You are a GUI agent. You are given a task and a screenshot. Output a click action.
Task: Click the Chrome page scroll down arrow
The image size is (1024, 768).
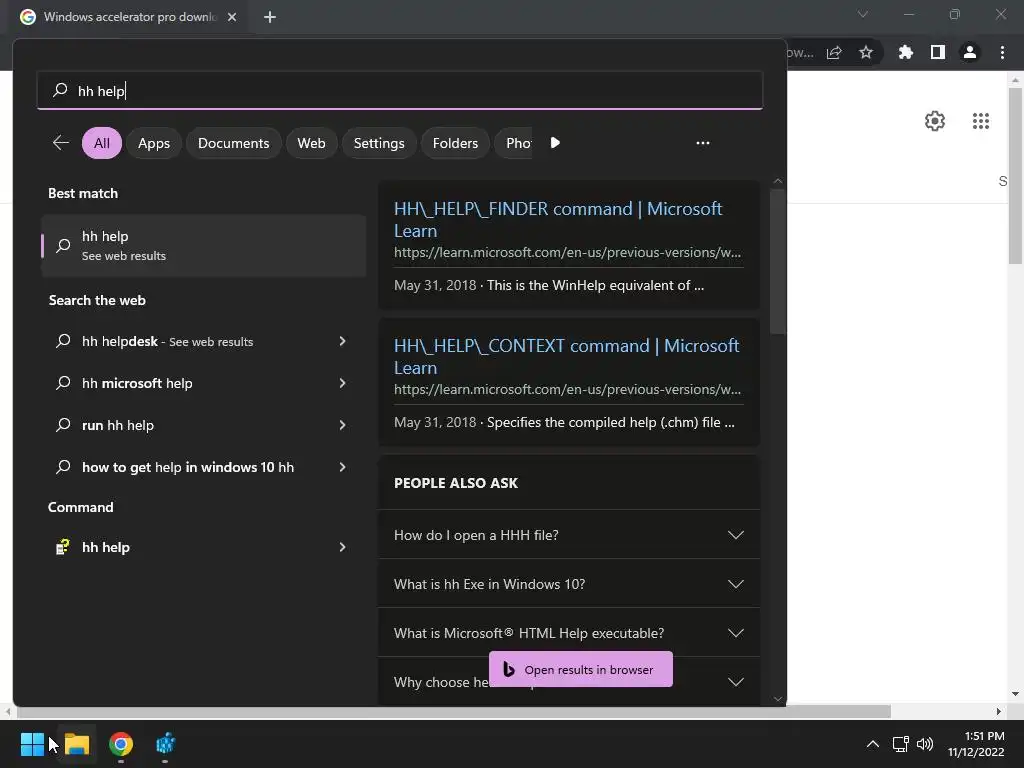[1015, 694]
